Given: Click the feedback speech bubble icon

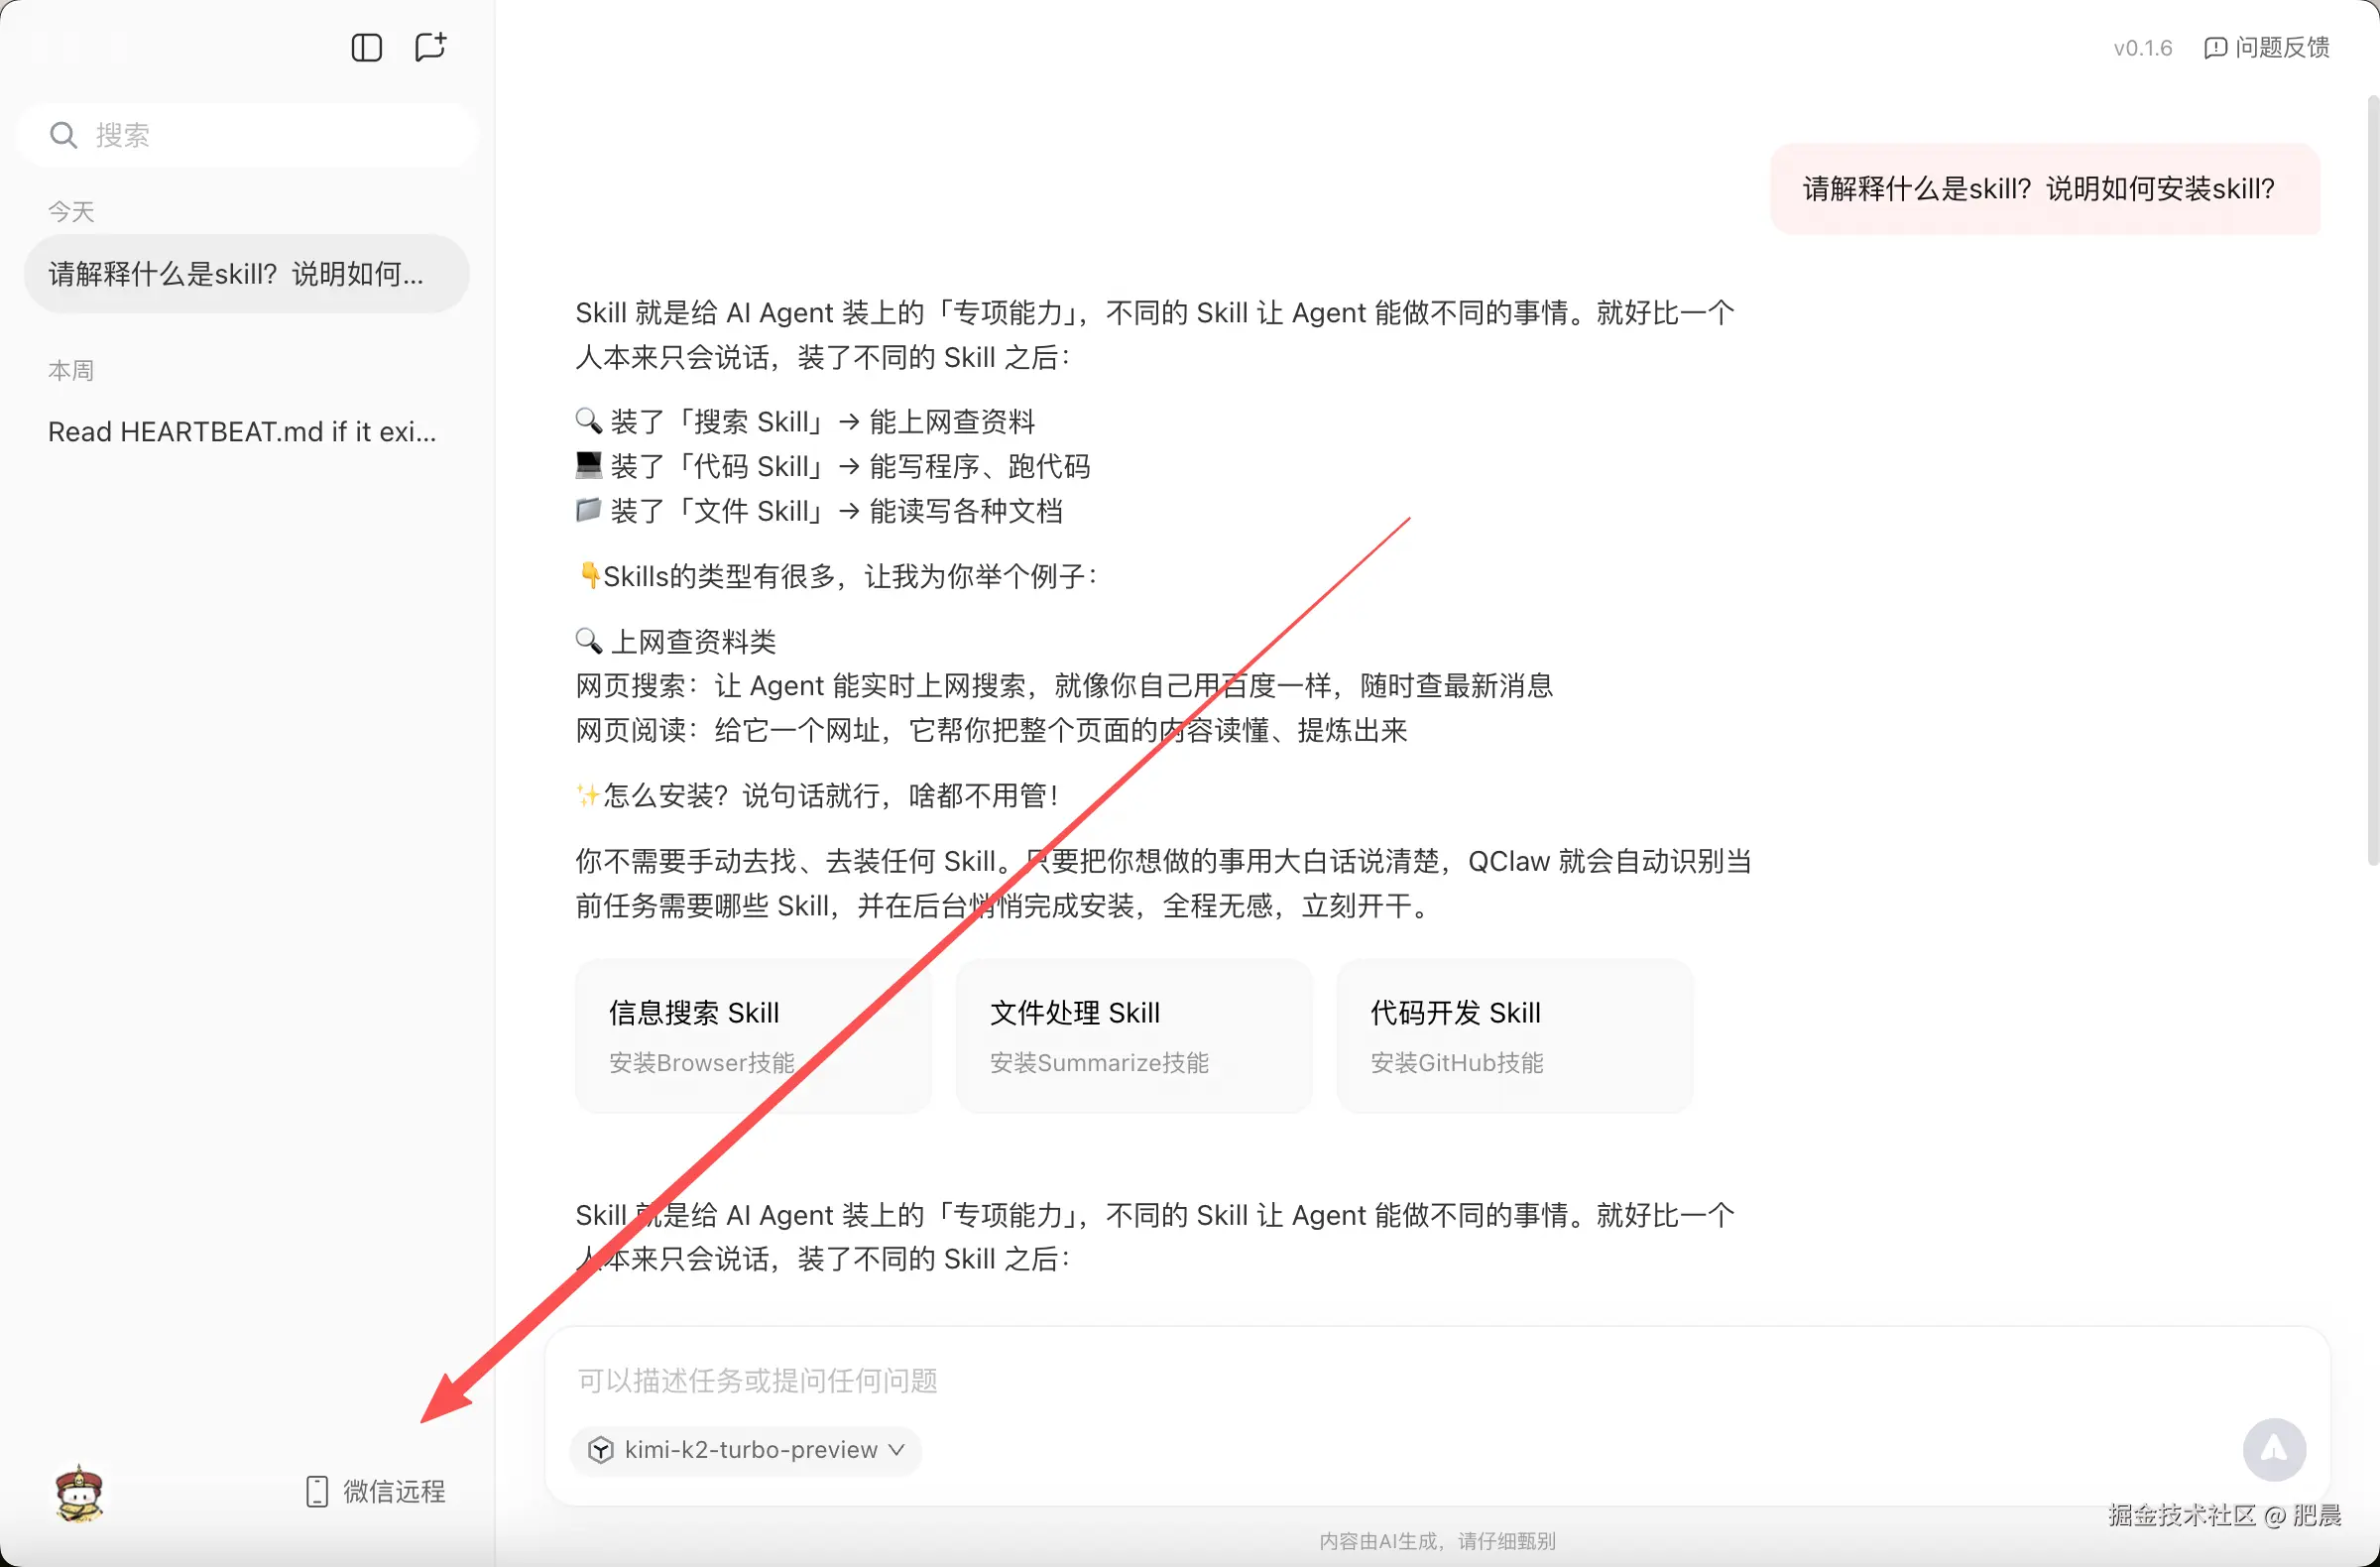Looking at the screenshot, I should pos(2214,48).
